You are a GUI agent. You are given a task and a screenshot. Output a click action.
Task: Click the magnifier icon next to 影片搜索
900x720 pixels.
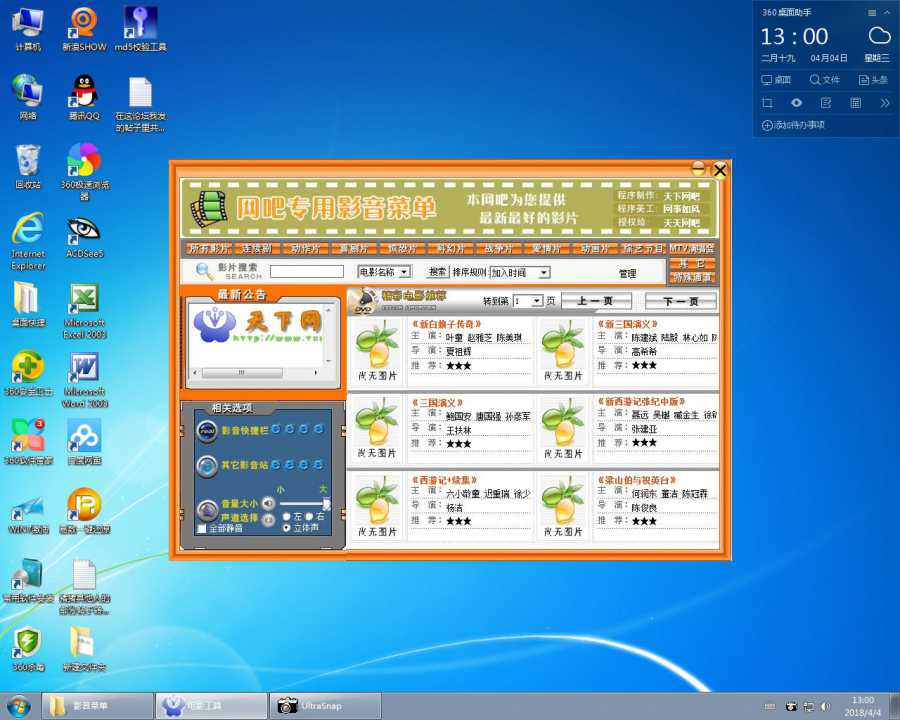pyautogui.click(x=200, y=271)
